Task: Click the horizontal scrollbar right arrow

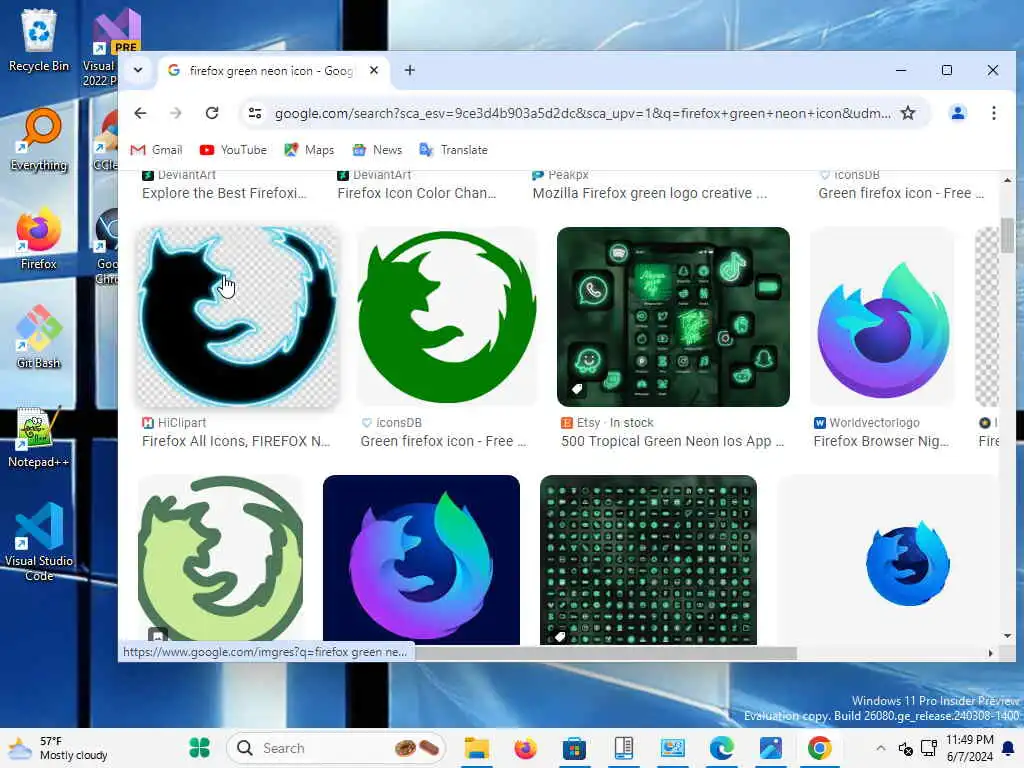Action: tap(991, 653)
